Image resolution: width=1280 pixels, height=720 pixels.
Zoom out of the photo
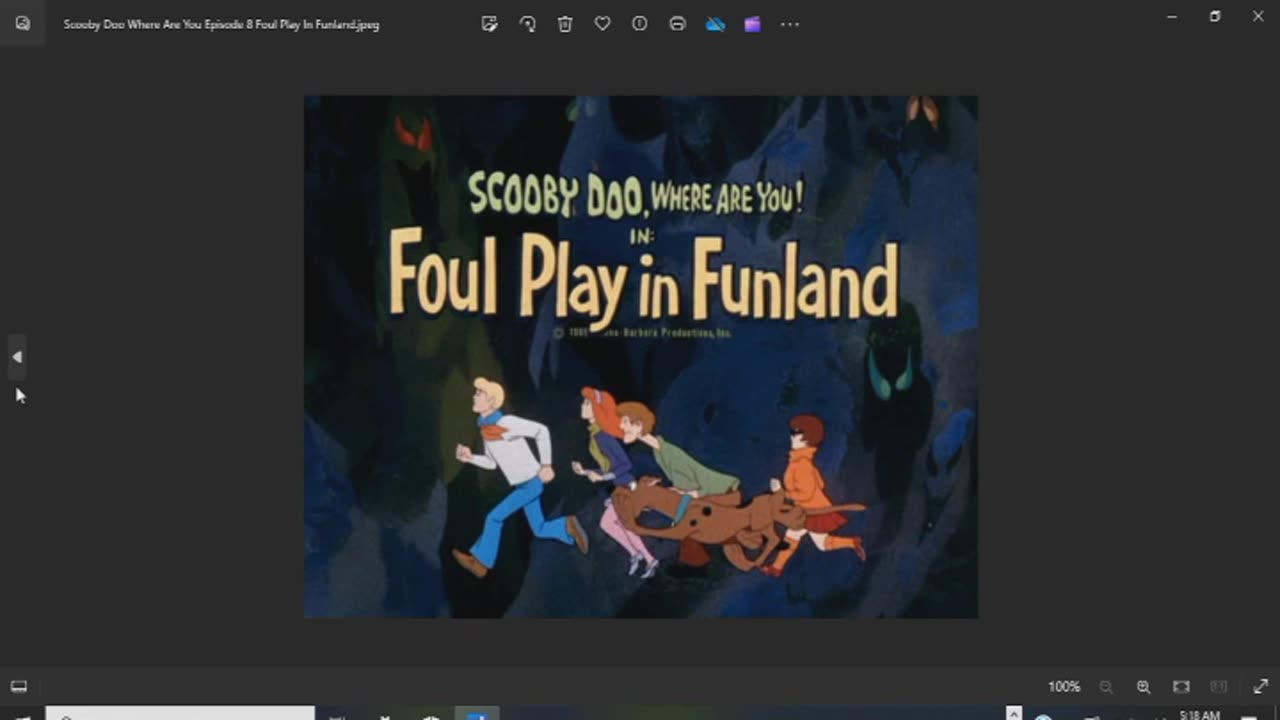[x=1106, y=687]
